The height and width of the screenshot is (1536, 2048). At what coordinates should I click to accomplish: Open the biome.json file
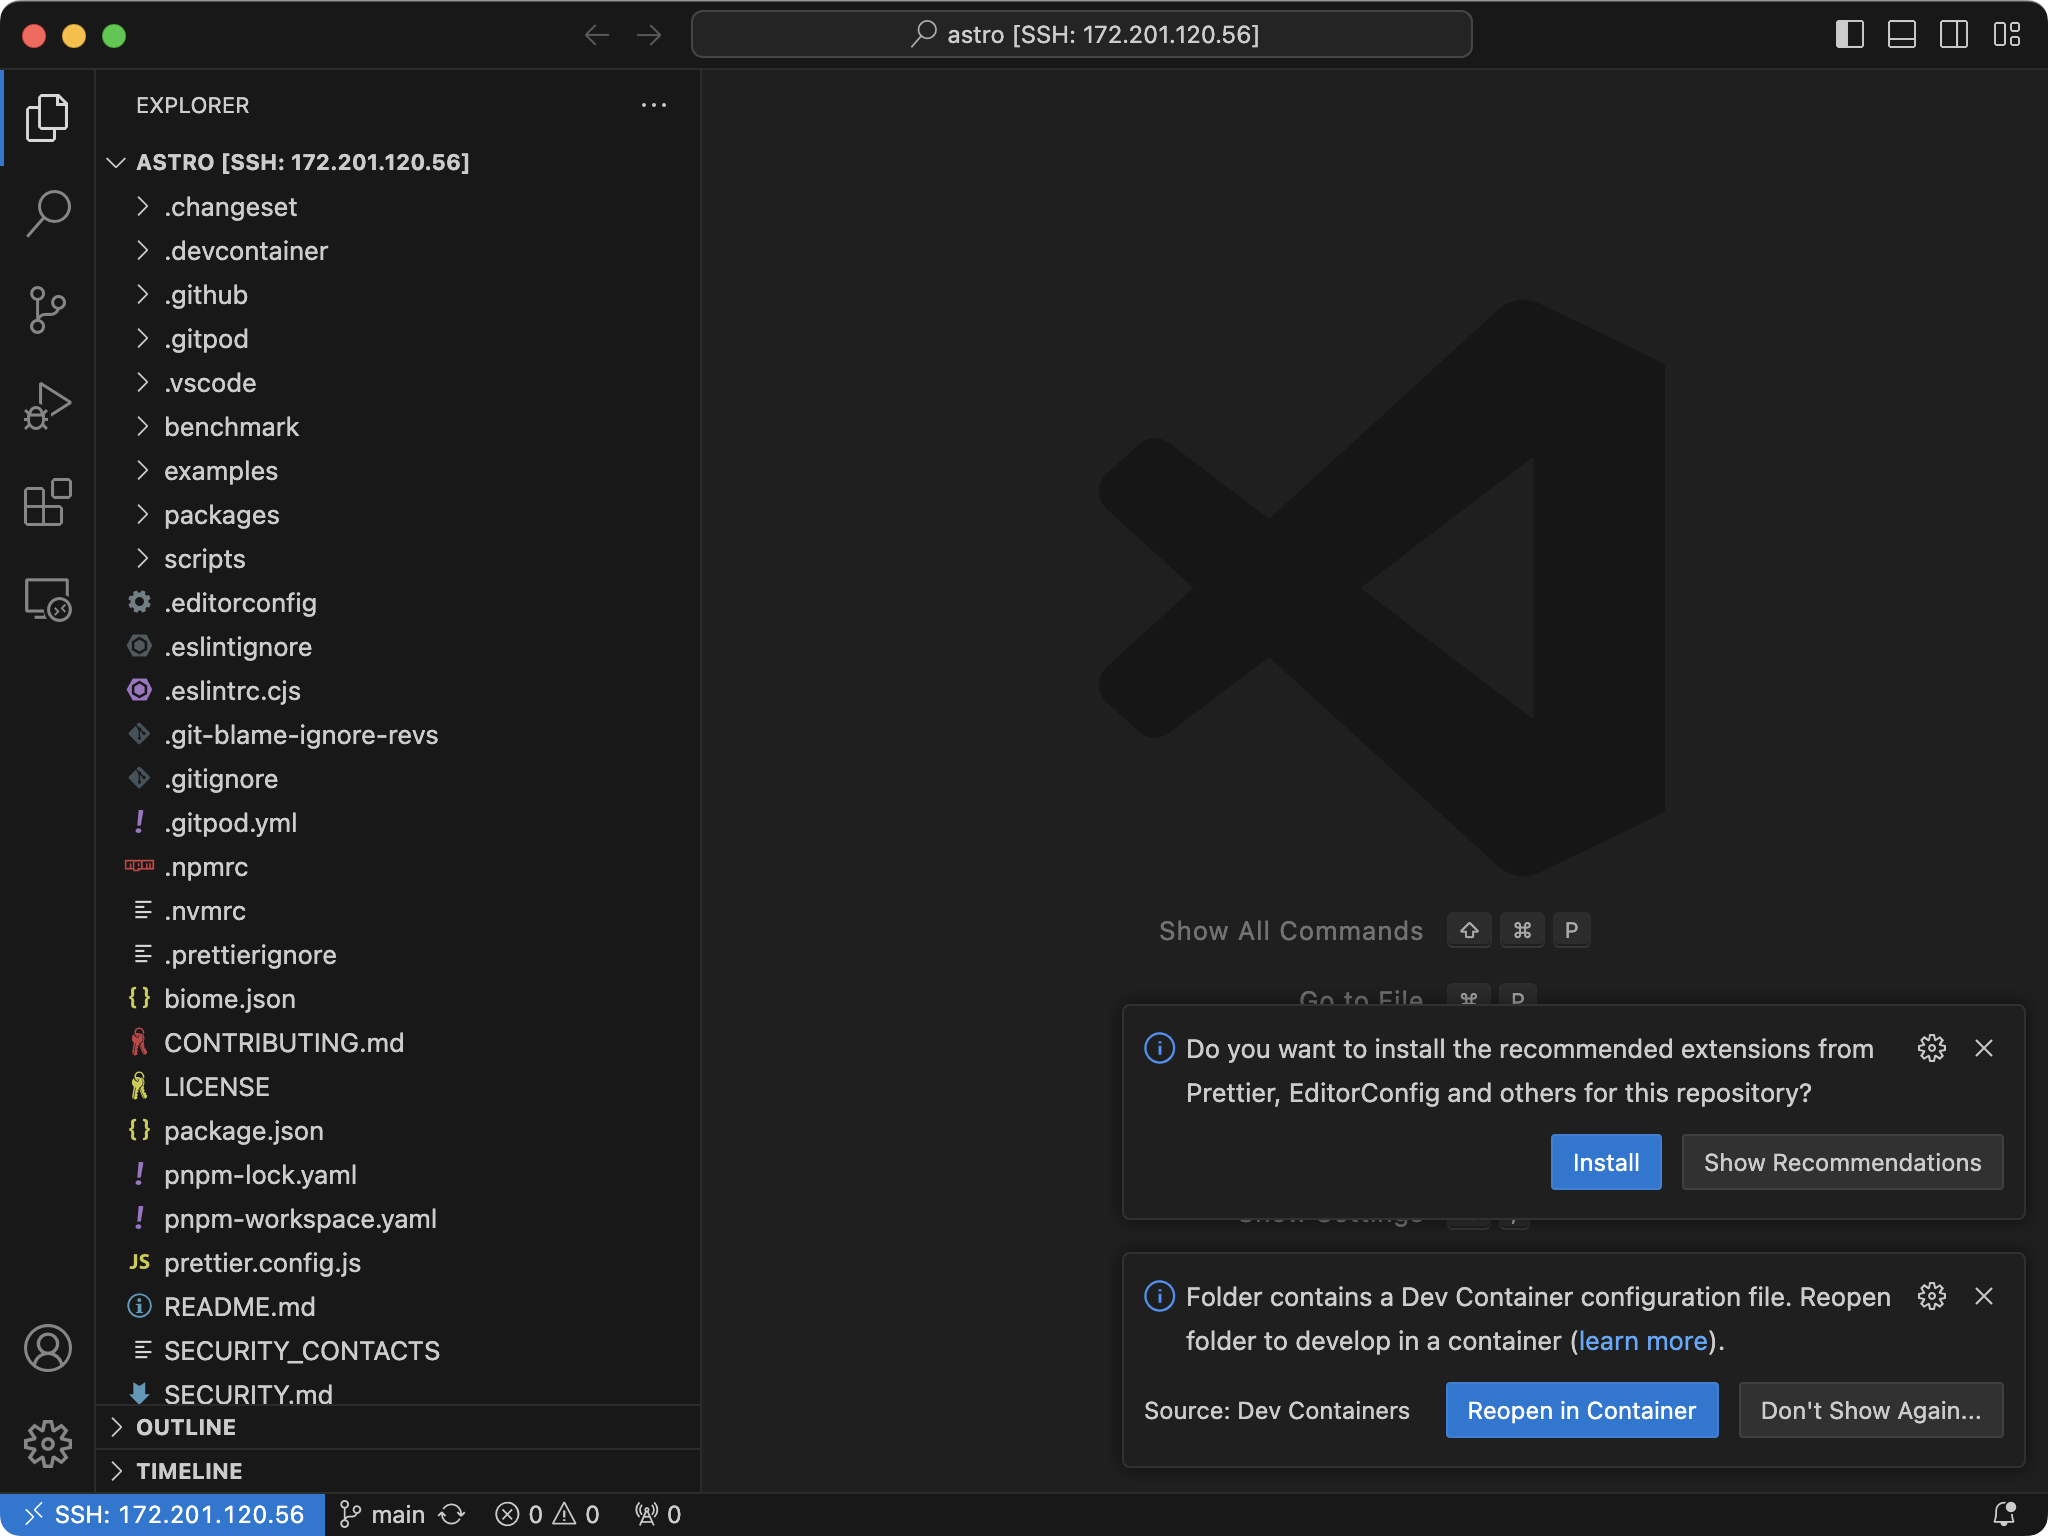[x=398, y=999]
